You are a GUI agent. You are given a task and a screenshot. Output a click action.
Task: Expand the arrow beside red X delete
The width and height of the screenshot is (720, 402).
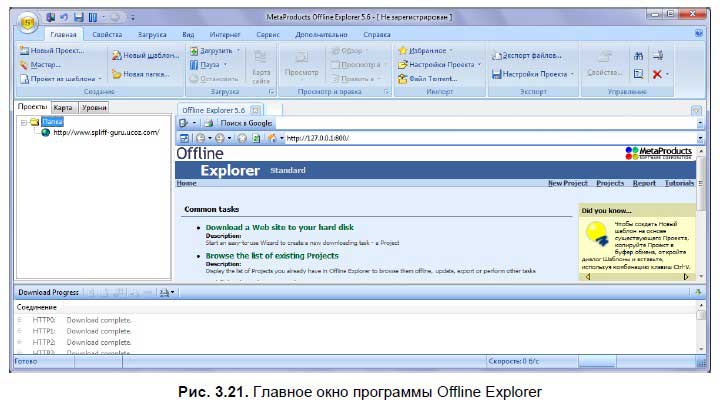point(667,74)
